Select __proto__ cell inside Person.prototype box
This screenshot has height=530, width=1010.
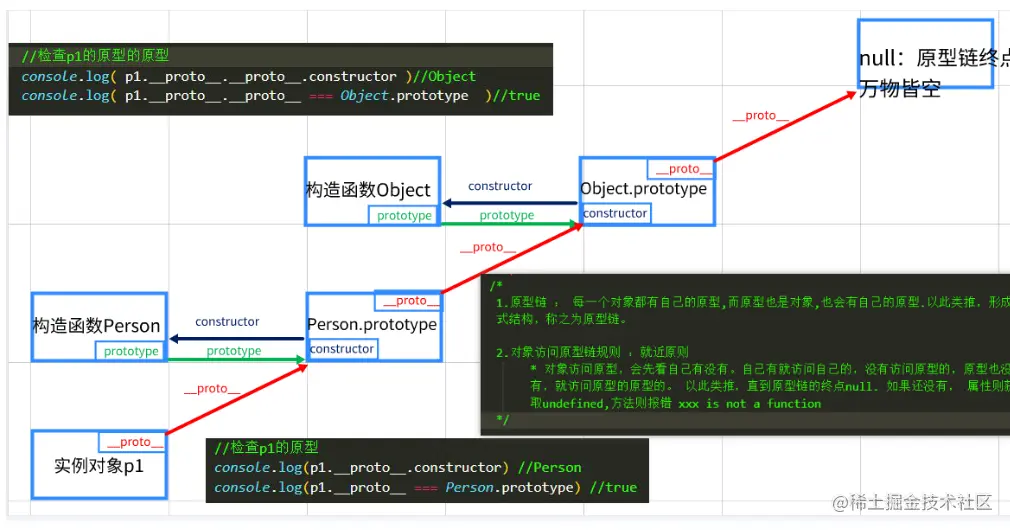(x=408, y=301)
